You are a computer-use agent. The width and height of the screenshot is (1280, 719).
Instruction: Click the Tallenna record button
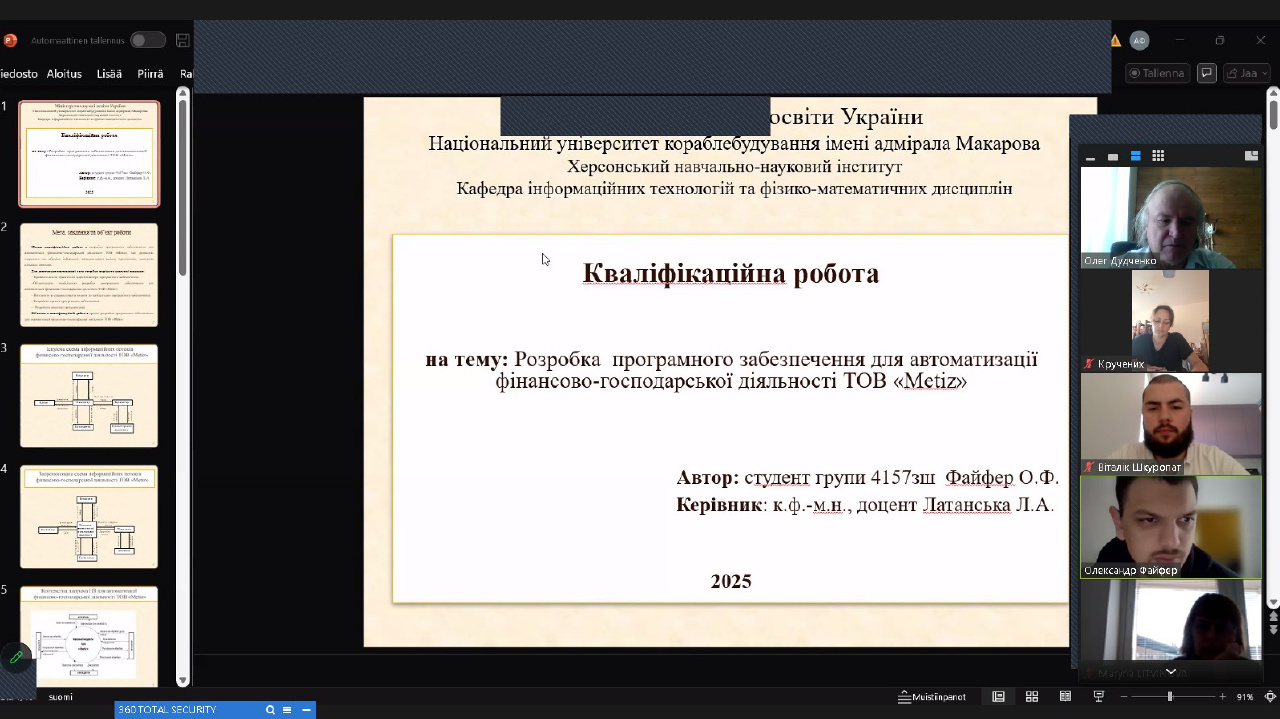[1157, 73]
